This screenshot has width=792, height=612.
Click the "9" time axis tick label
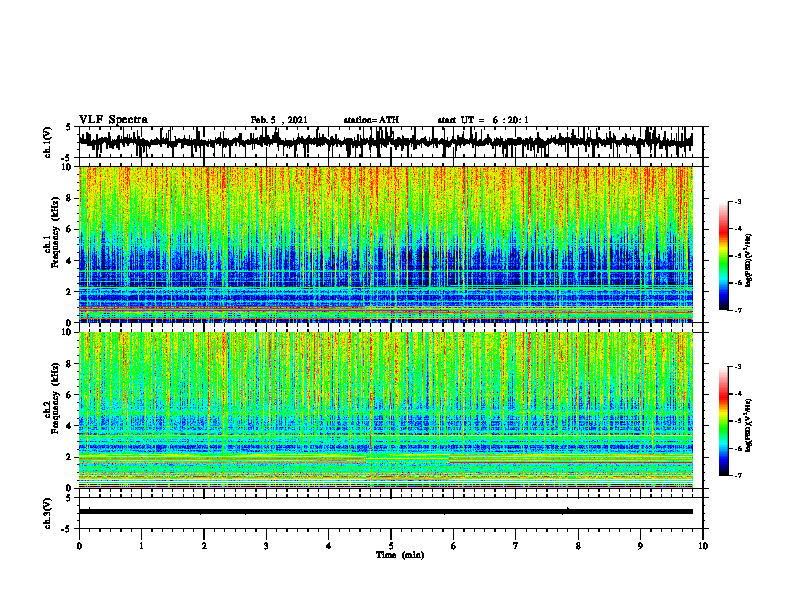(x=640, y=546)
